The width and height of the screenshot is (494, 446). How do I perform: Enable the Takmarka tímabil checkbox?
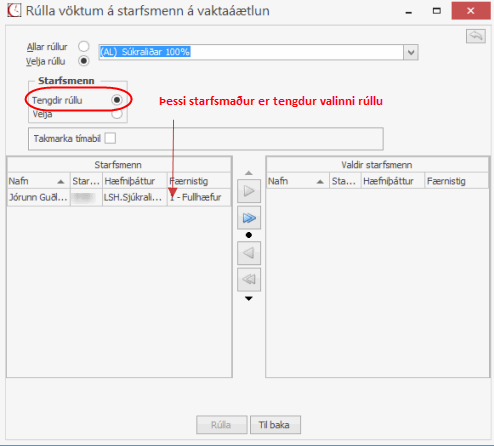110,138
